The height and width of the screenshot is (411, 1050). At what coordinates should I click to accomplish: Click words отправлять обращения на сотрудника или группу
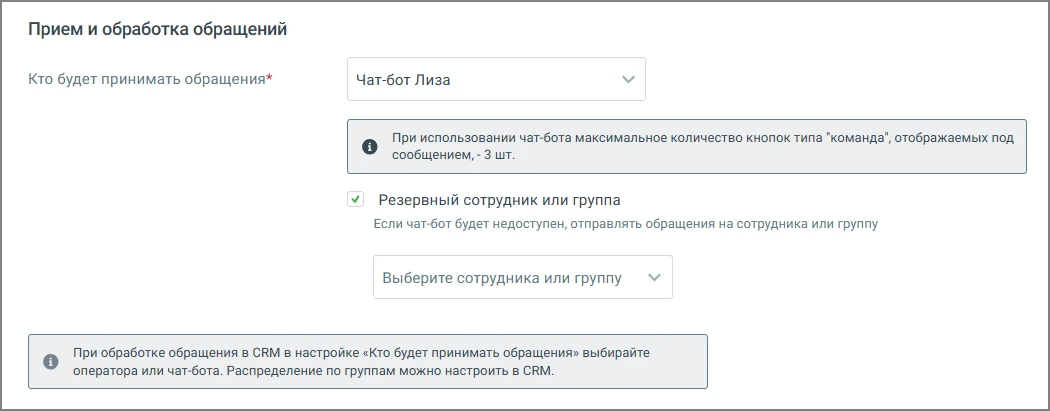(x=725, y=224)
